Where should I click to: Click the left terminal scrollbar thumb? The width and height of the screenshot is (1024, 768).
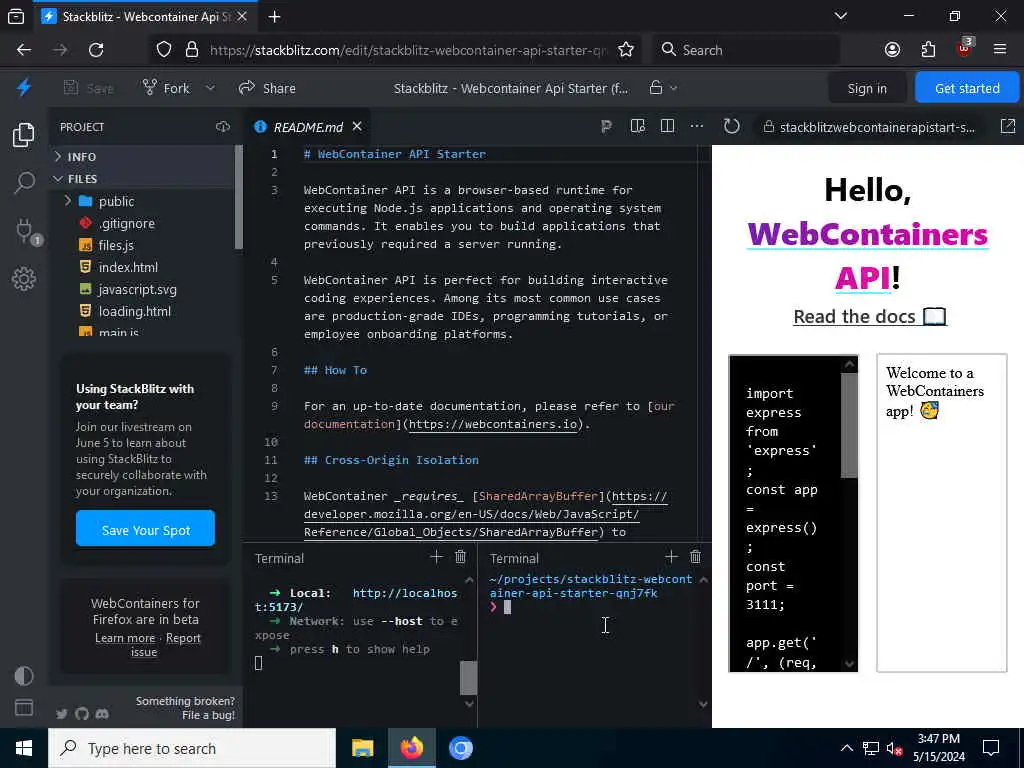click(468, 677)
